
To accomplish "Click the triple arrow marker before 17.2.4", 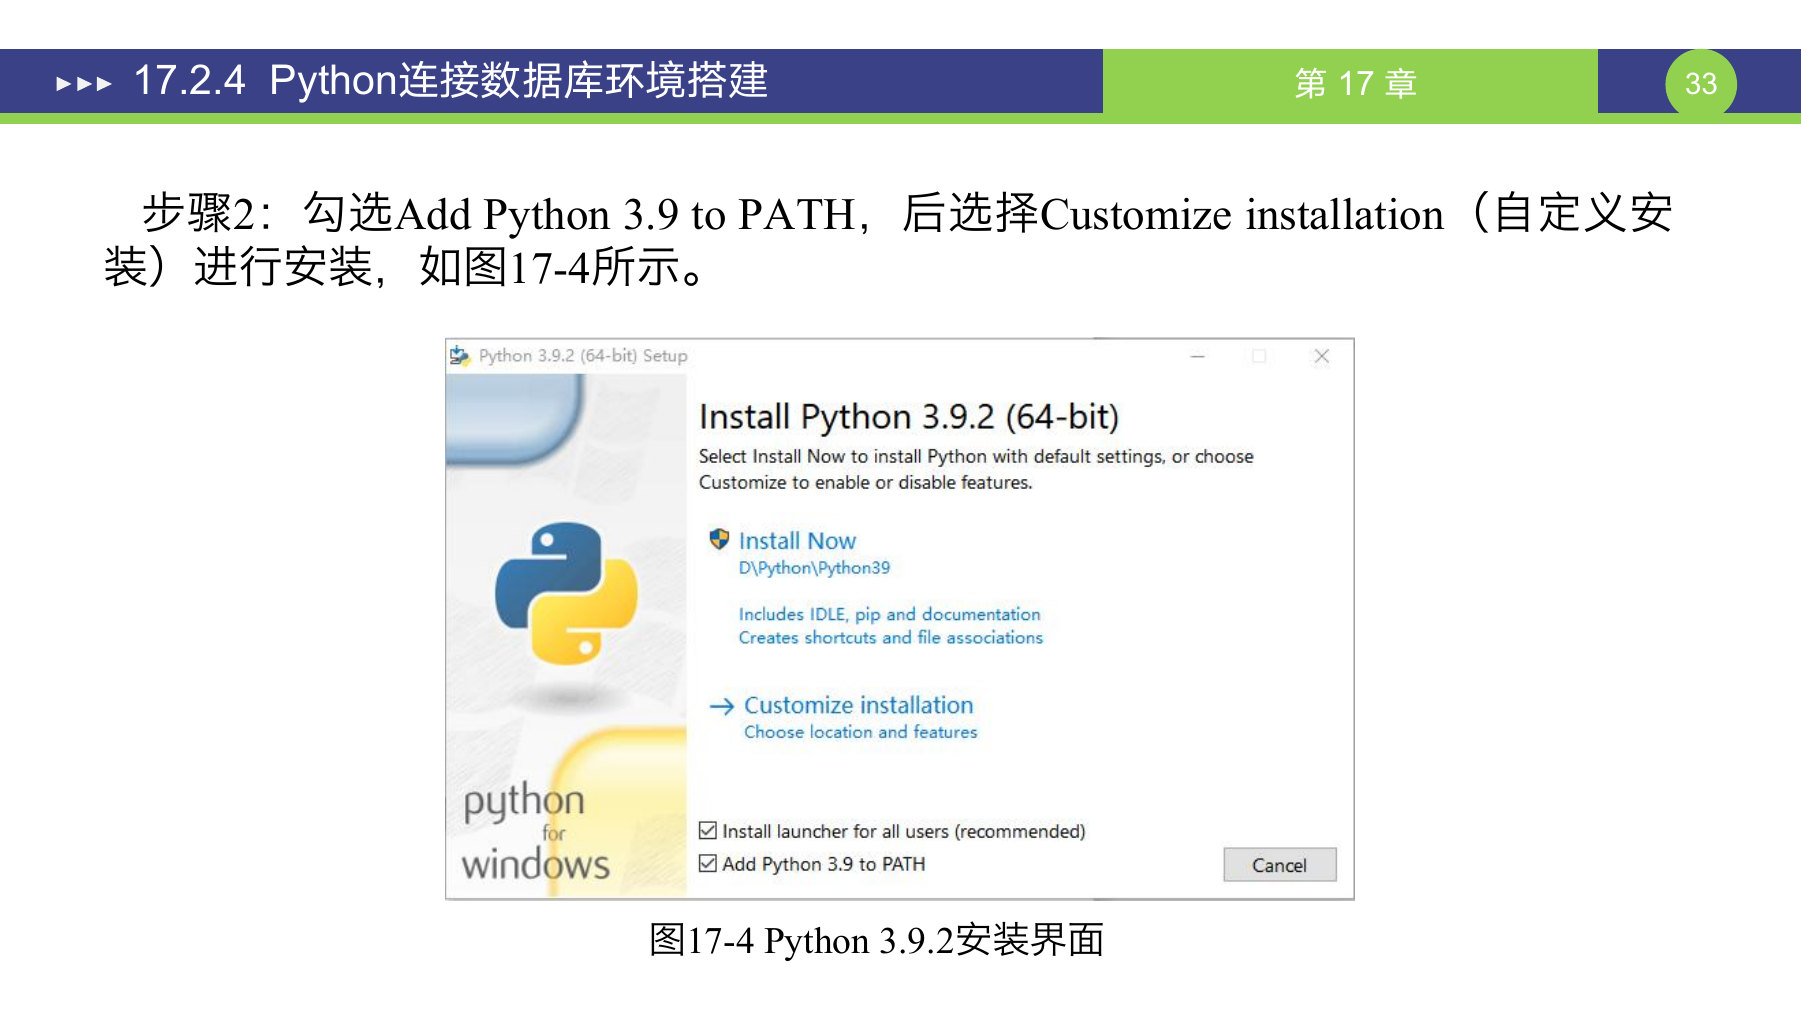I will click(x=84, y=84).
